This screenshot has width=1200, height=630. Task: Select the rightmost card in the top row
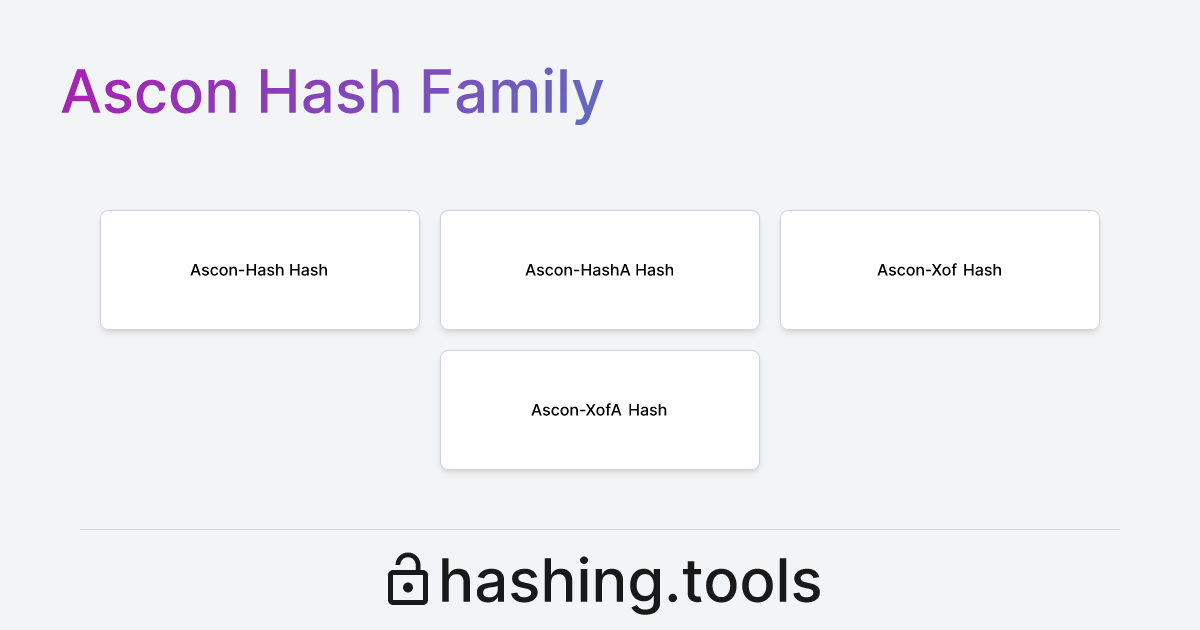point(940,270)
